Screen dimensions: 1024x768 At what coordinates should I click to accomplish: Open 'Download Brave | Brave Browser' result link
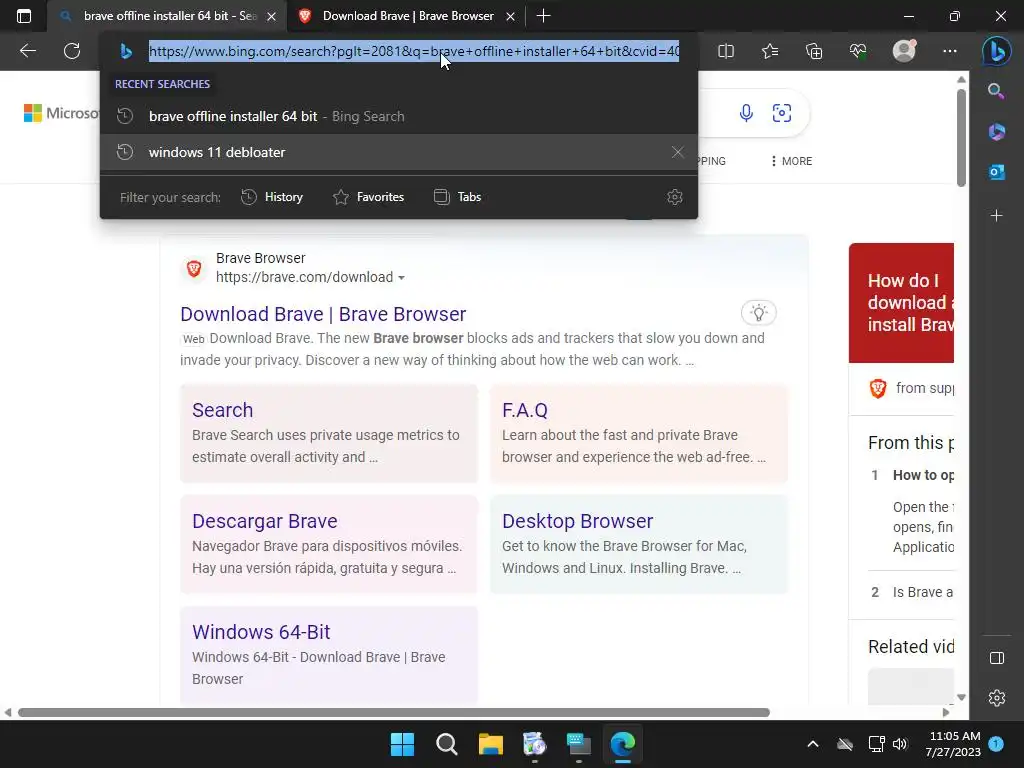pos(323,314)
